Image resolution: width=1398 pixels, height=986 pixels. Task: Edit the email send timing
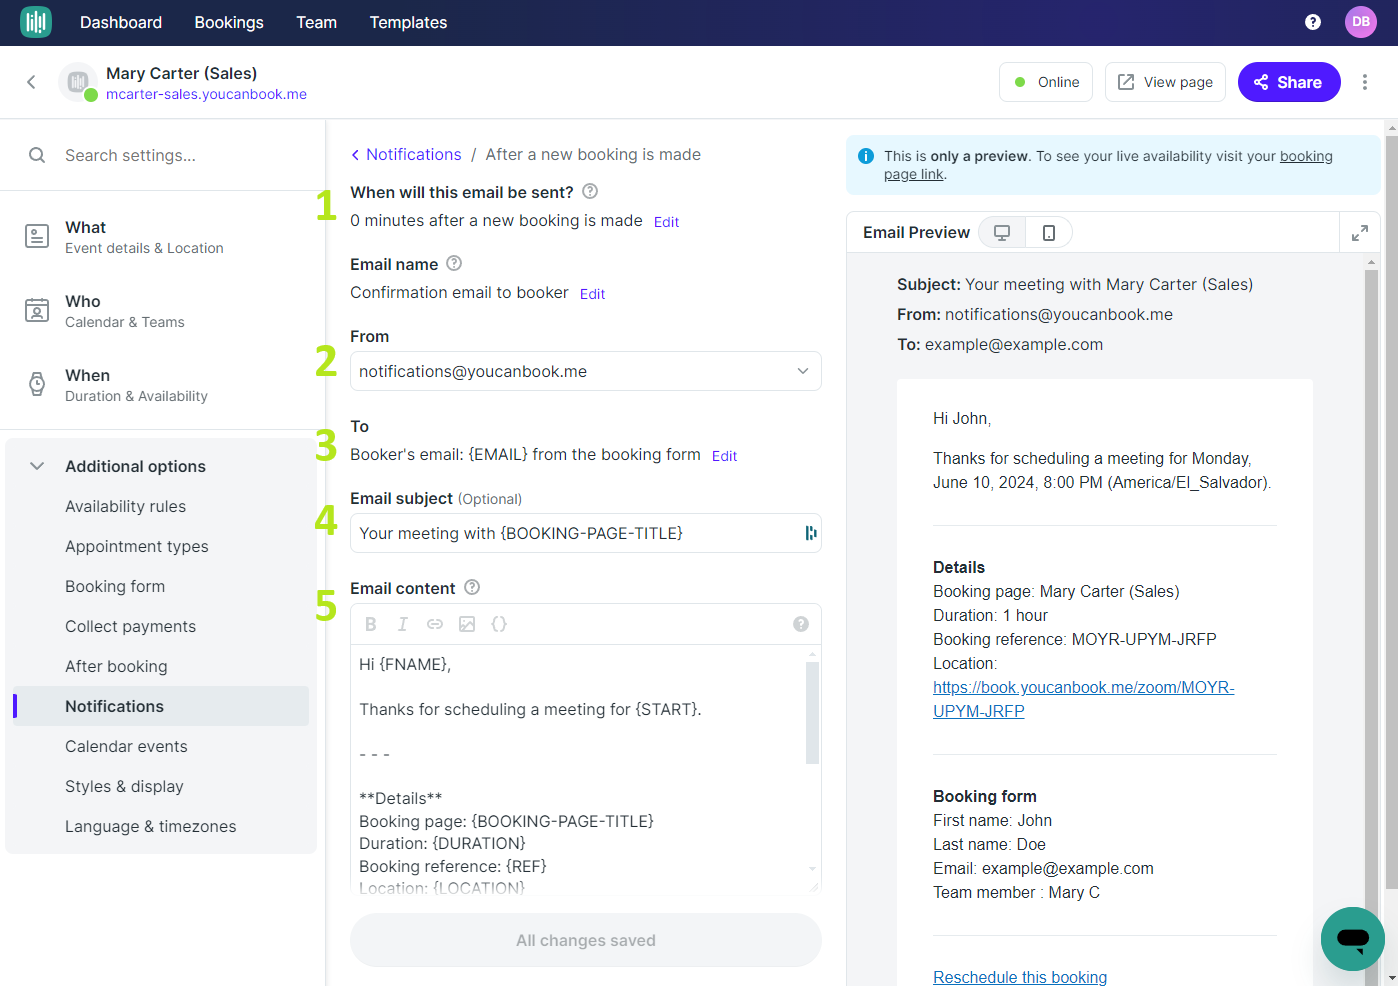coord(666,222)
